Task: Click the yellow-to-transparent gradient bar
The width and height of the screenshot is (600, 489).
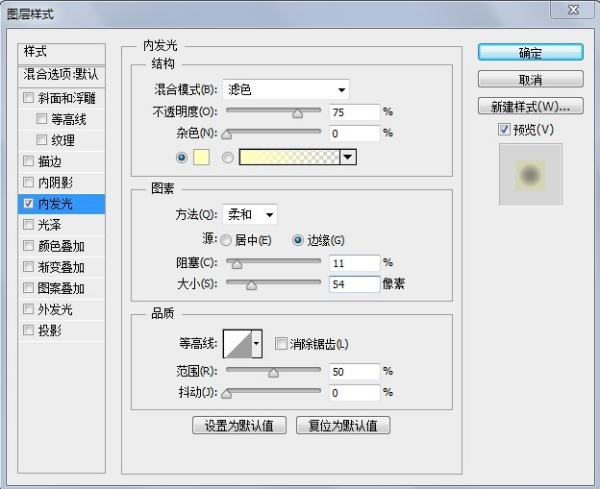Action: click(x=289, y=157)
